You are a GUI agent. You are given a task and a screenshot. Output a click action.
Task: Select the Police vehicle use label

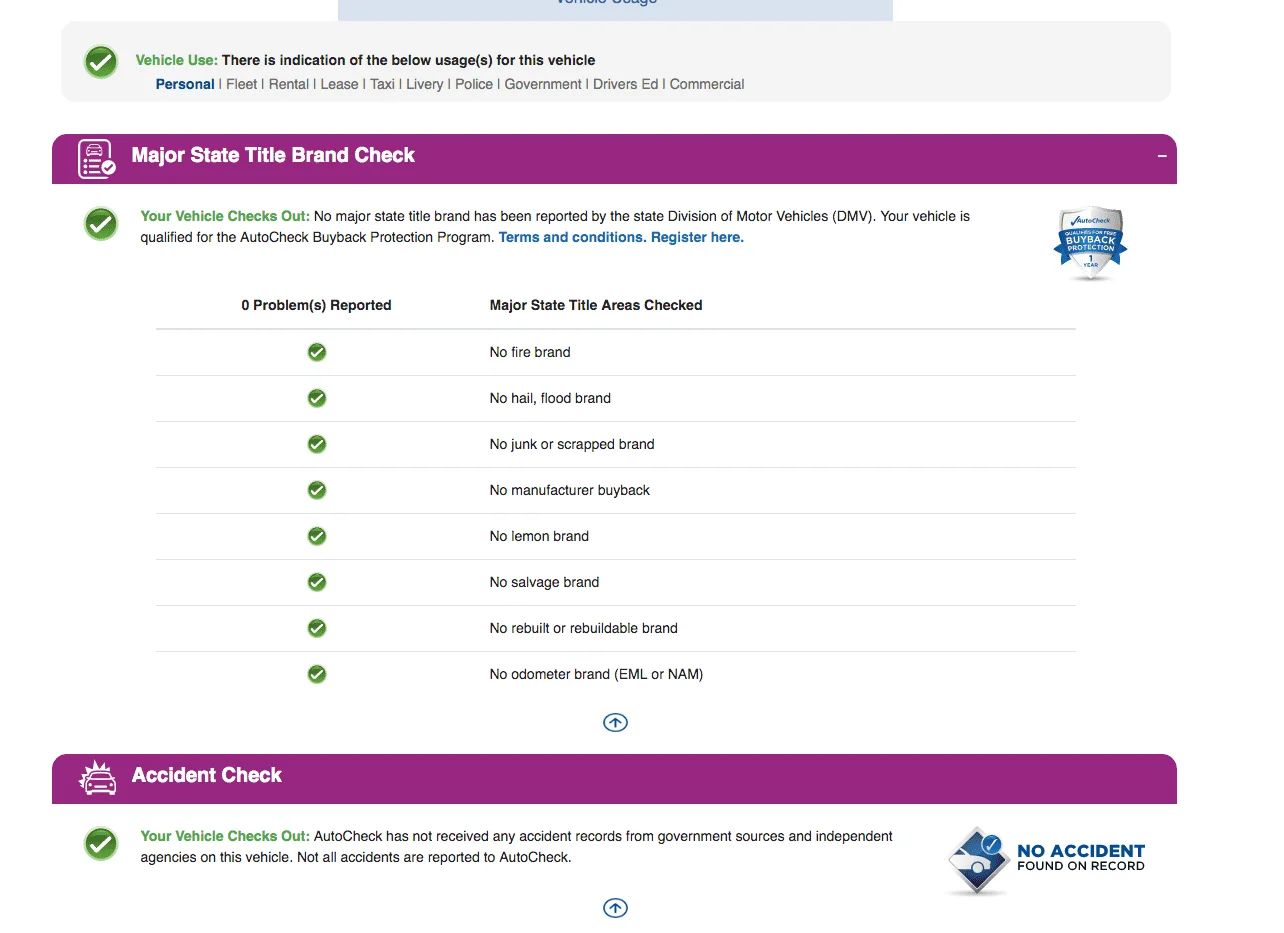[x=474, y=84]
